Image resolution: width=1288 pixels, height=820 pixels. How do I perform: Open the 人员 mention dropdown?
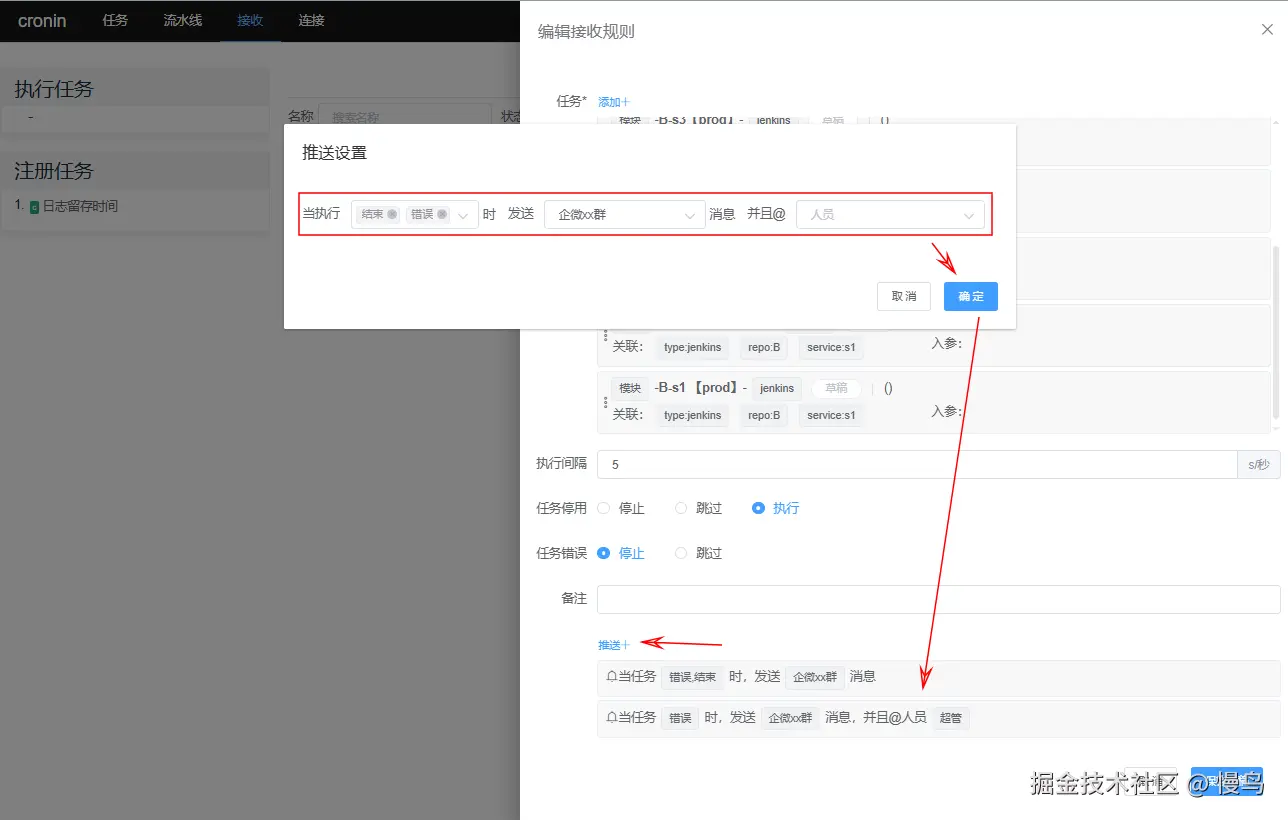coord(890,214)
